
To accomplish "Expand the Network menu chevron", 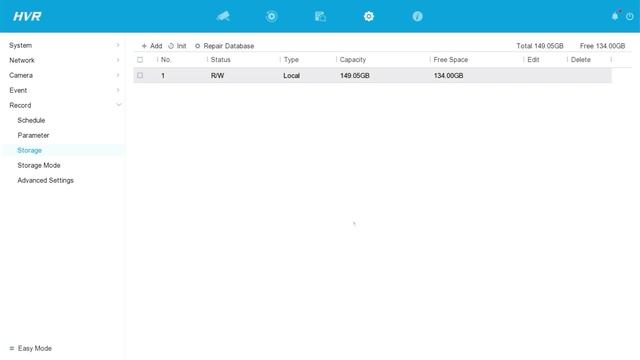I will click(118, 60).
